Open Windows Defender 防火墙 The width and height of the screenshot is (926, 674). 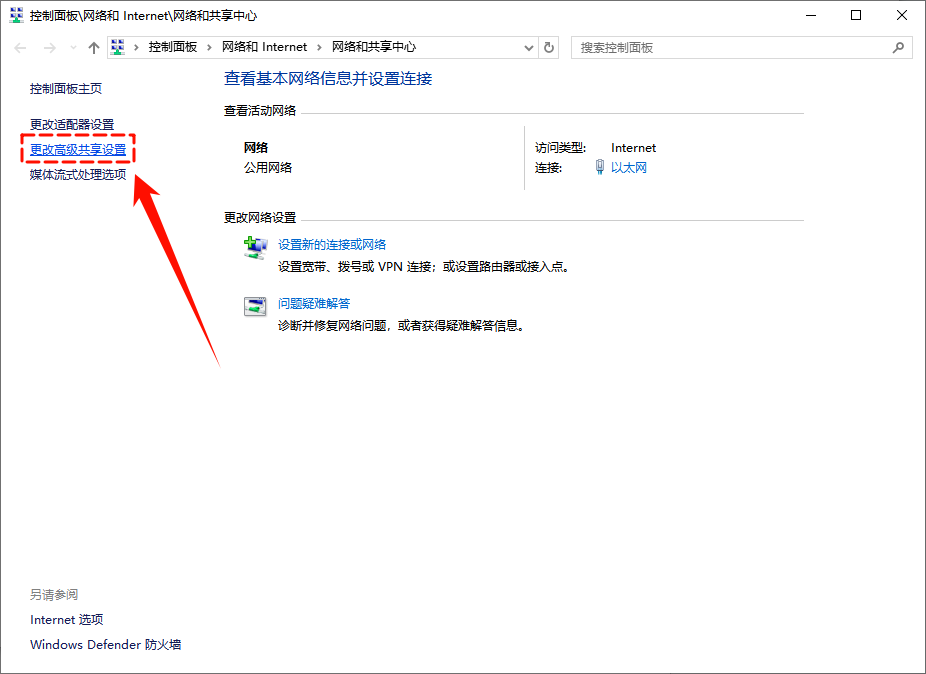click(x=104, y=645)
